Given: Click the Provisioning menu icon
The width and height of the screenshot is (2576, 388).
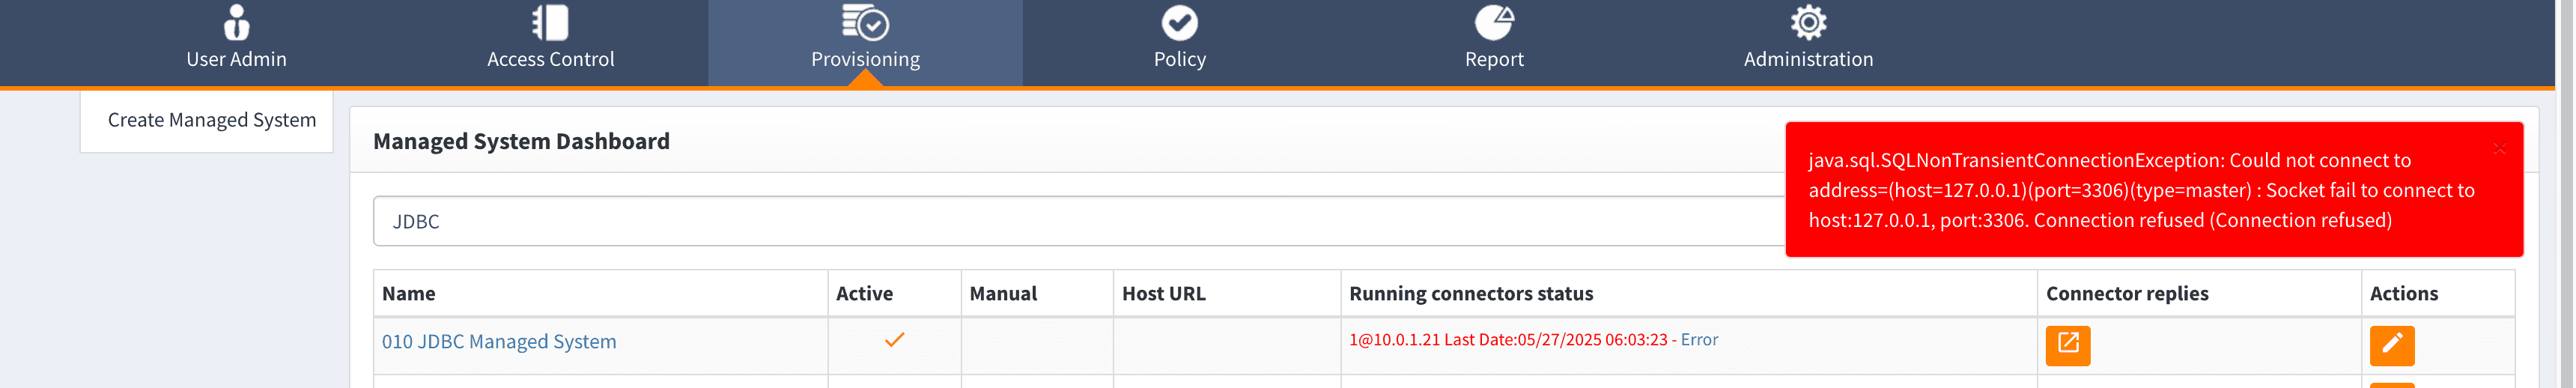Looking at the screenshot, I should click(x=865, y=22).
